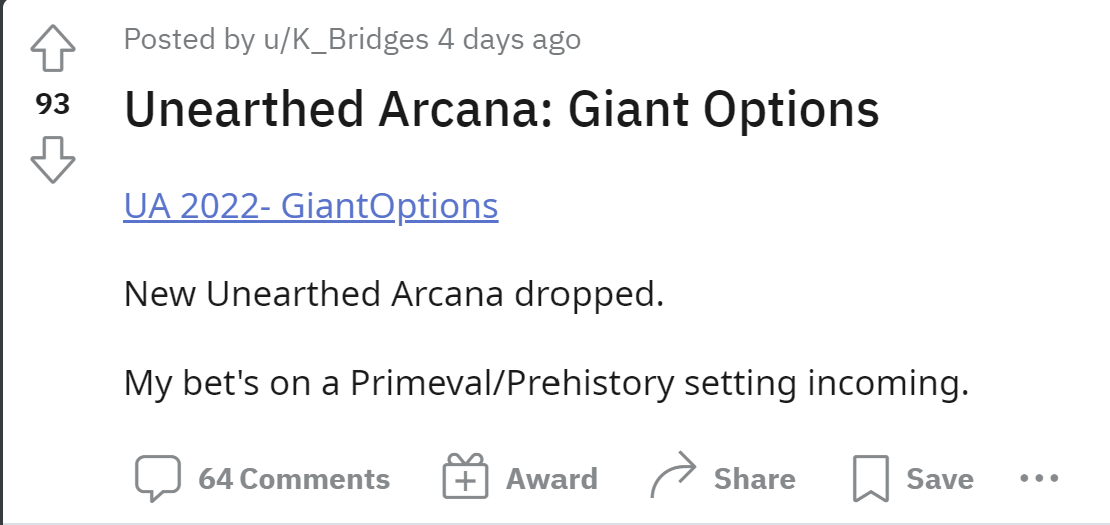
Task: Click the bookmark Save icon
Action: (870, 479)
